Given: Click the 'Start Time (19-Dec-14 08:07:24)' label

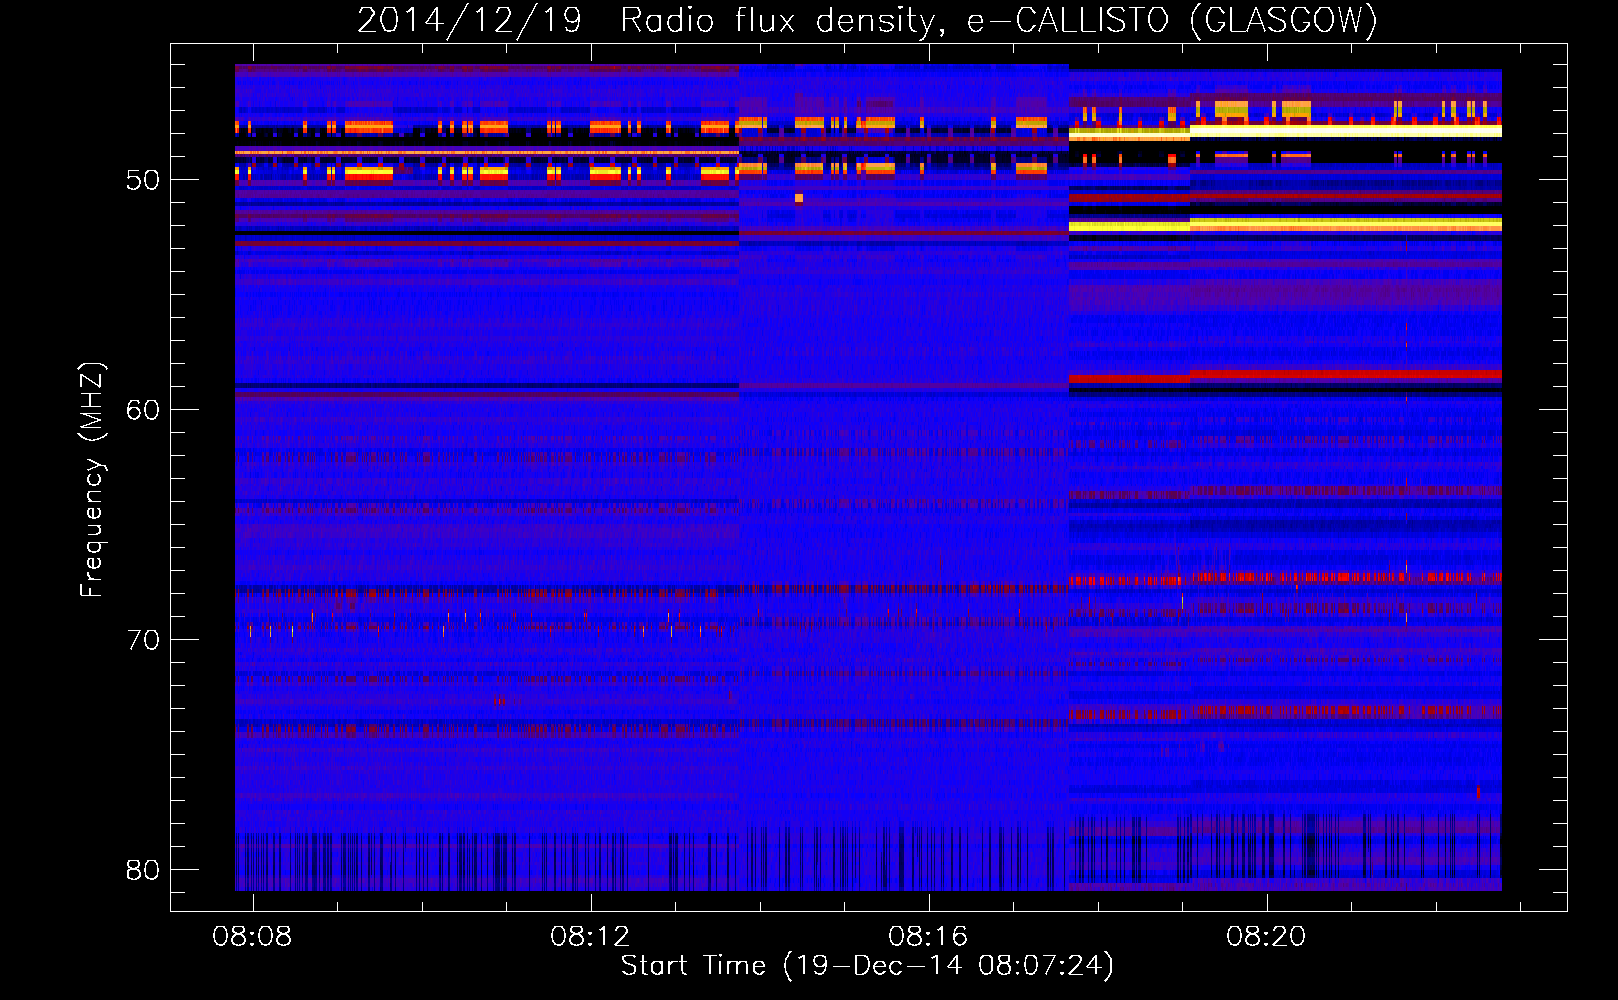Looking at the screenshot, I should pyautogui.click(x=867, y=966).
